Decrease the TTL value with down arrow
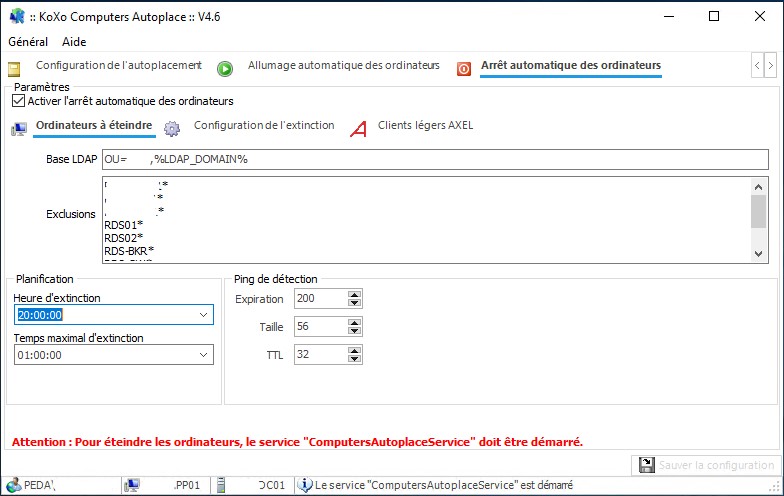784x496 pixels. [x=354, y=358]
